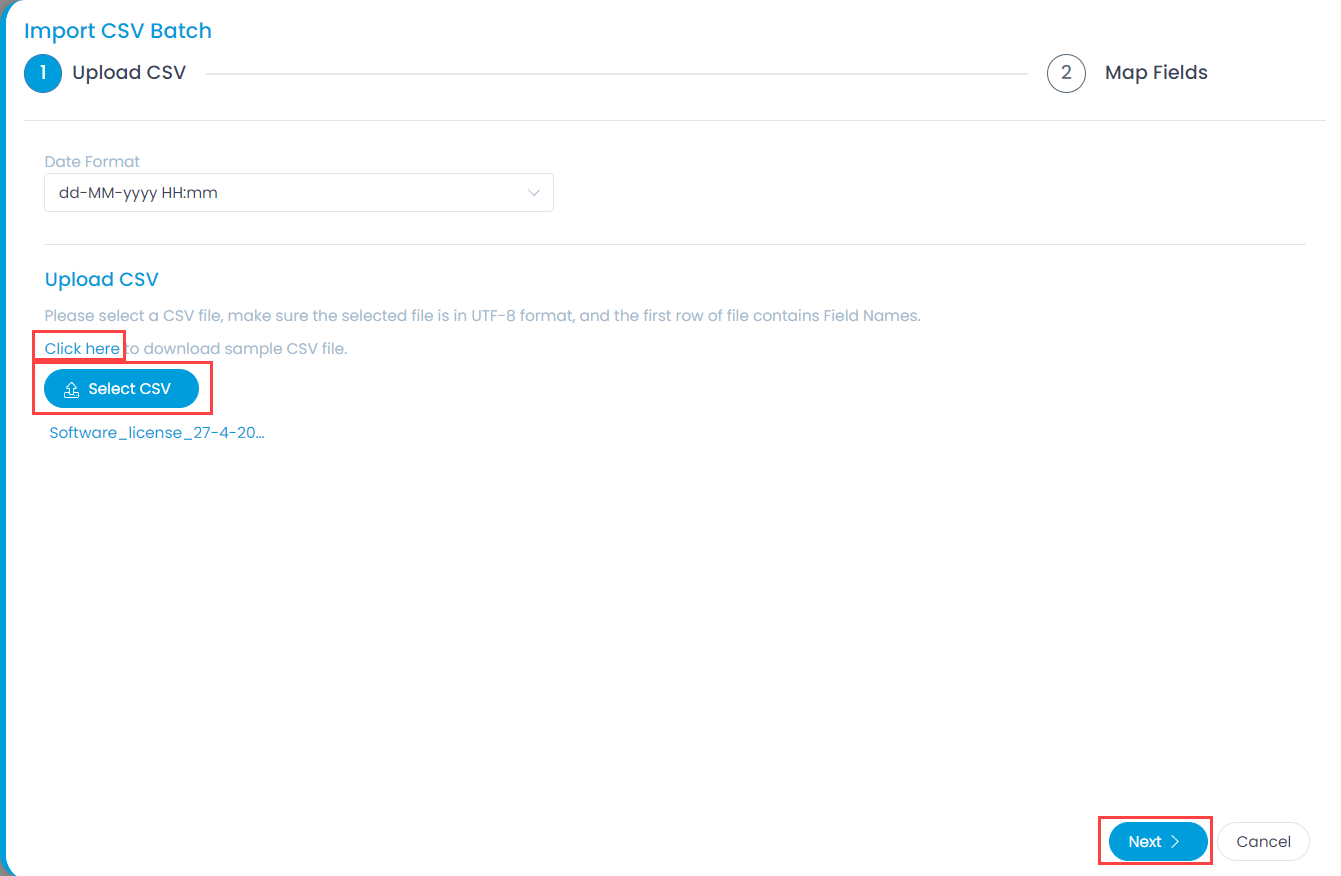Open the Software_license_27-4-20 uploaded file link
Image resolution: width=1341 pixels, height=876 pixels.
156,432
